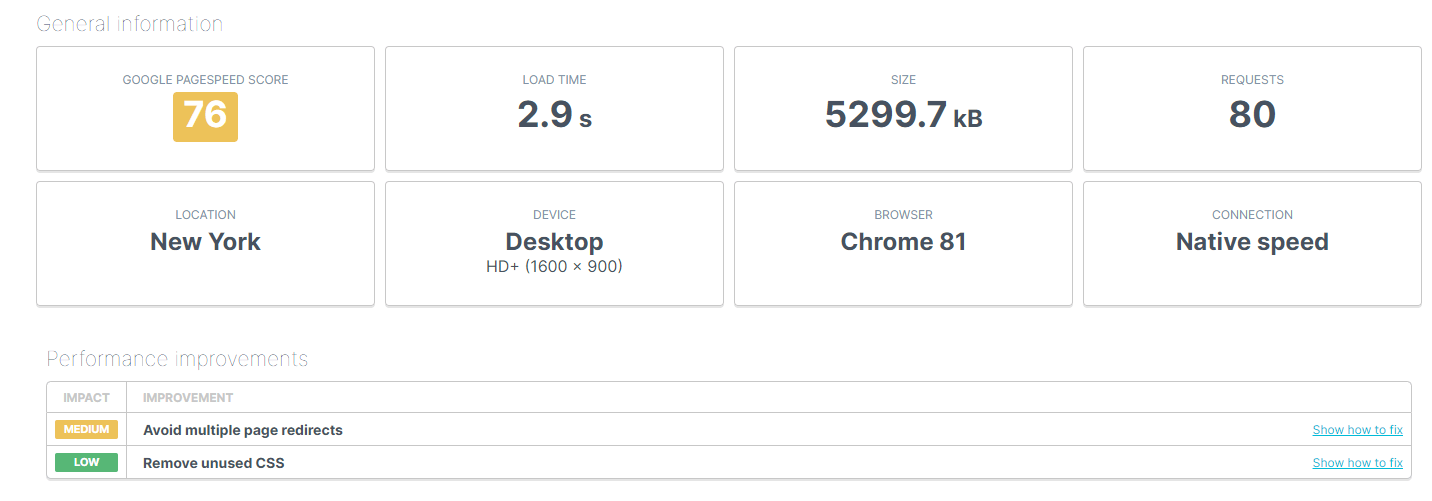Click the Google PageSpeed Score card label
The image size is (1432, 501).
205,80
